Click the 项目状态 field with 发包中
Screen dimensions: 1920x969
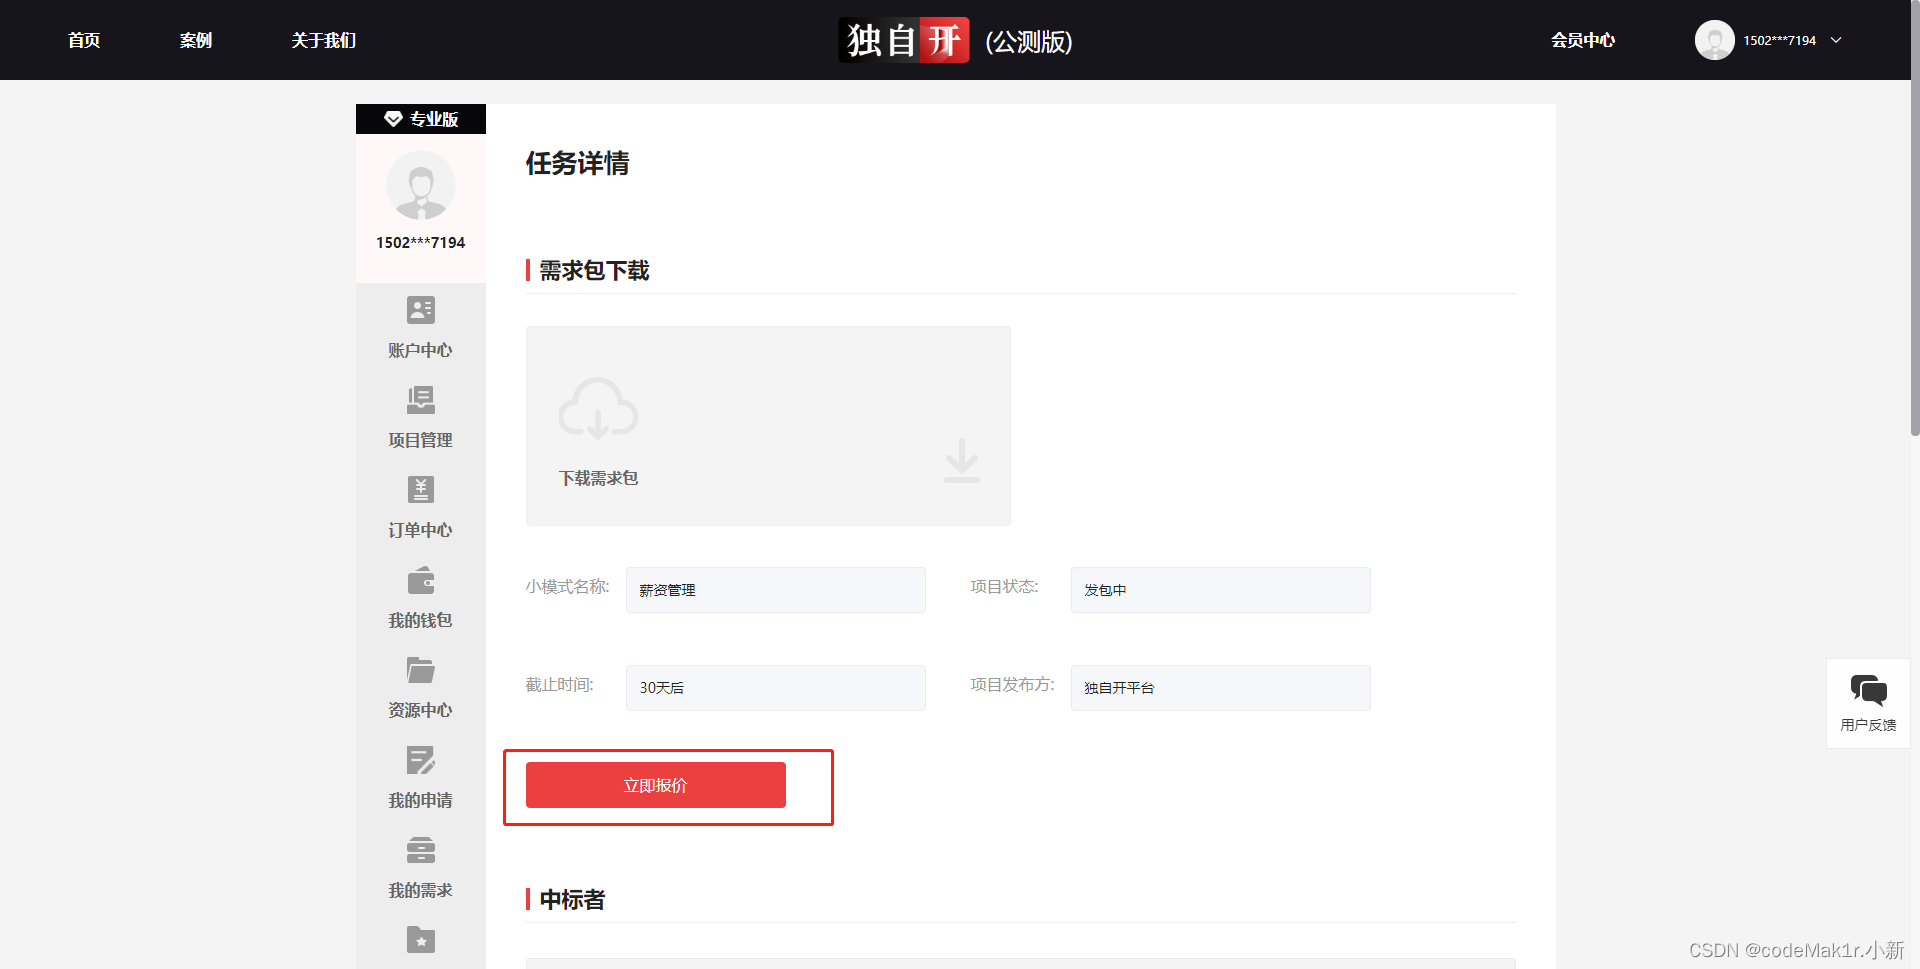coord(1221,590)
